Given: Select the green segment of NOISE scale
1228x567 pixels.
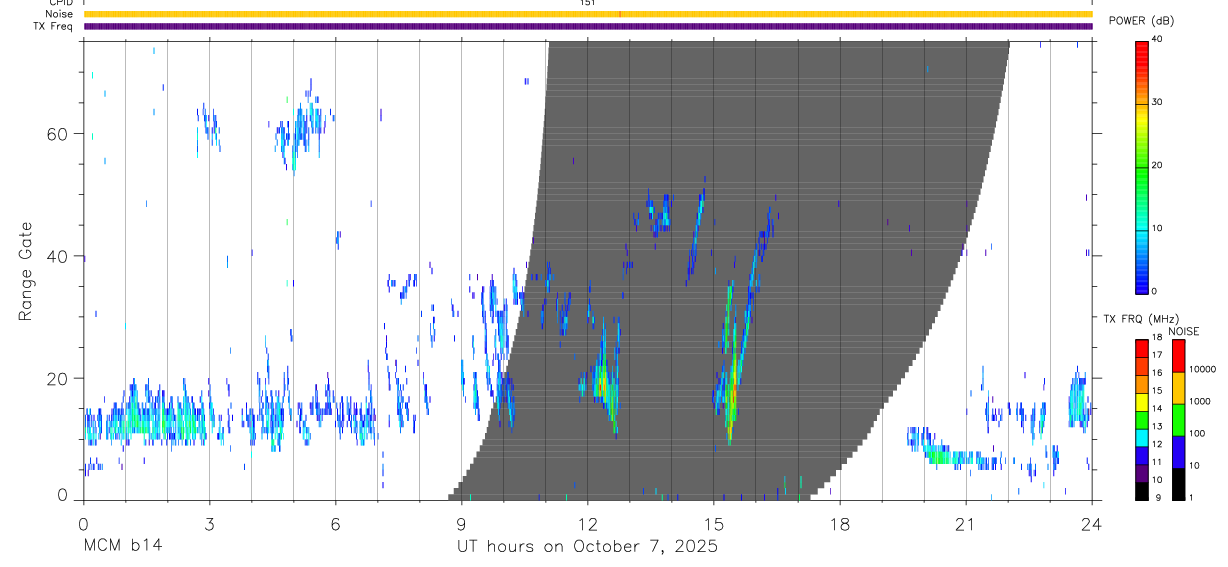Looking at the screenshot, I should coord(1178,420).
